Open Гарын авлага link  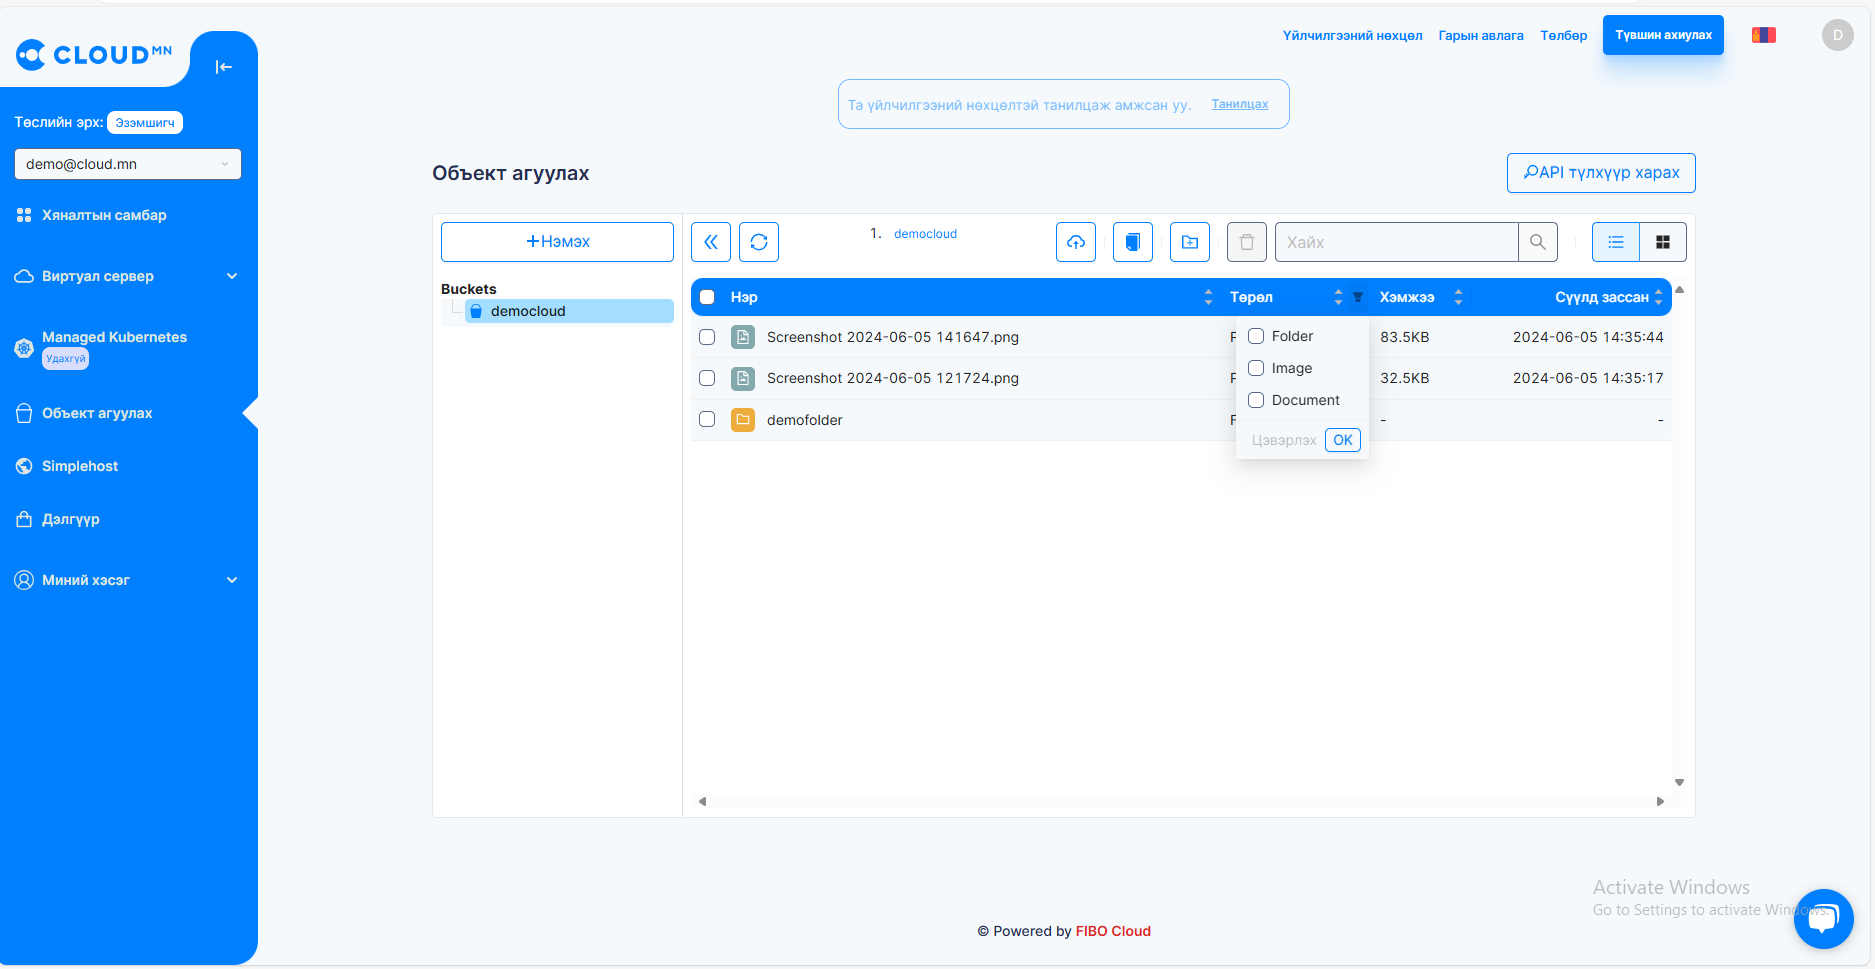click(1481, 35)
